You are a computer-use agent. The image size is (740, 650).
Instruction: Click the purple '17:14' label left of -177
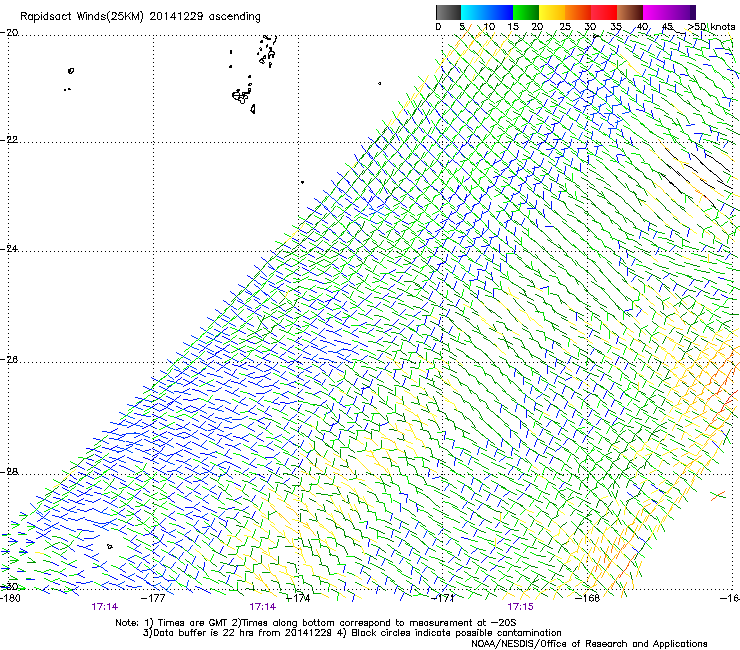coord(105,607)
